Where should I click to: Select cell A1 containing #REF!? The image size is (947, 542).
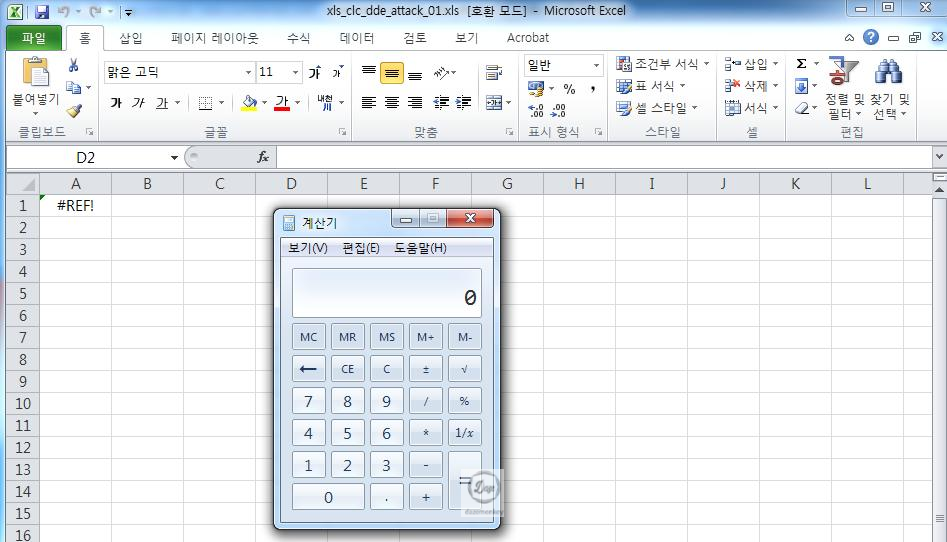(75, 205)
